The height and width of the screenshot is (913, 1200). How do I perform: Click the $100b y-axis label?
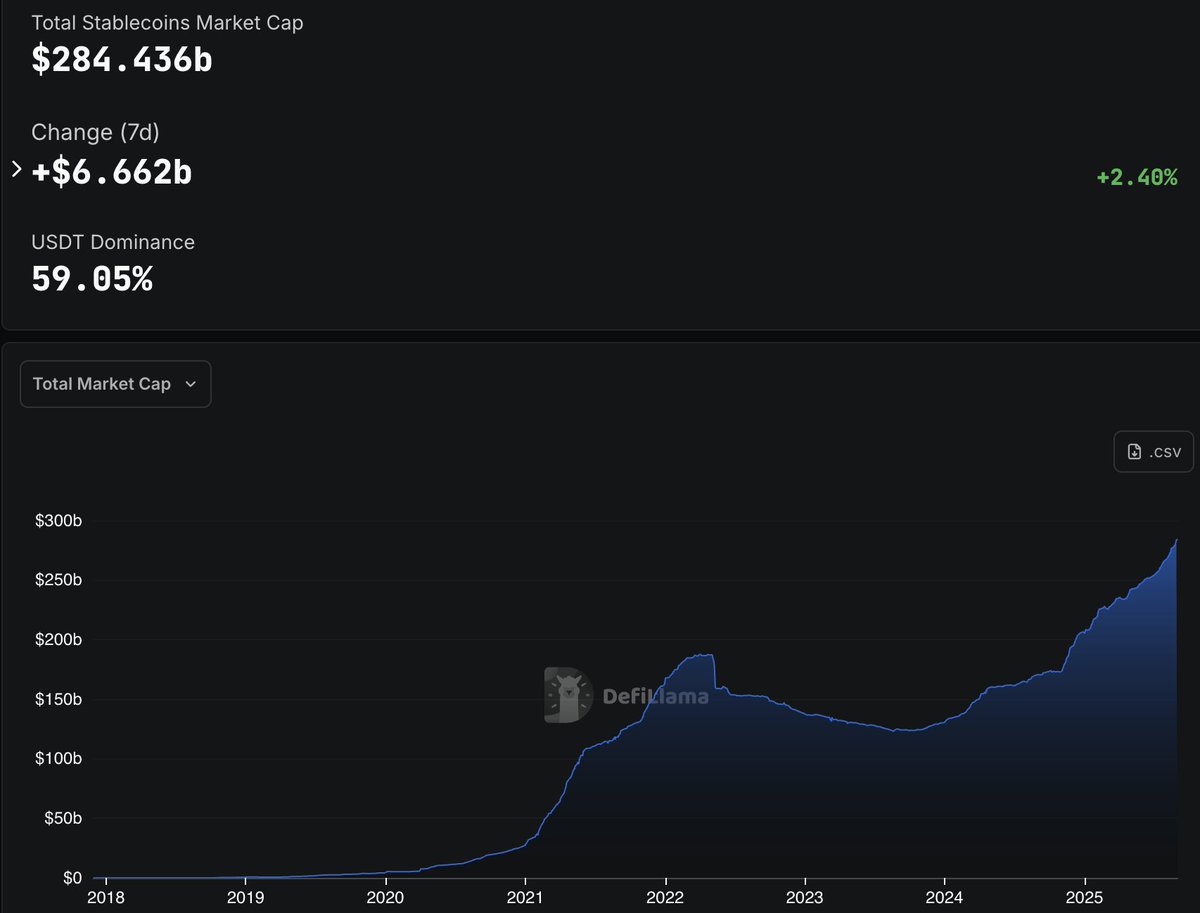coord(61,759)
